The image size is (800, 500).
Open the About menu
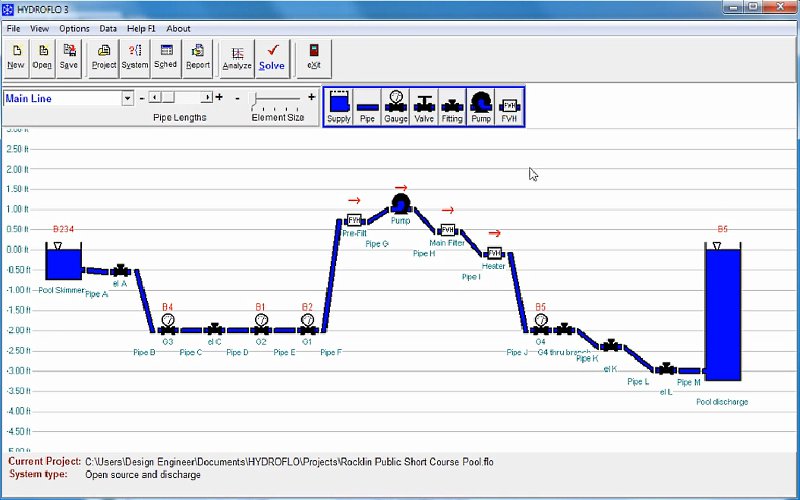pyautogui.click(x=178, y=29)
